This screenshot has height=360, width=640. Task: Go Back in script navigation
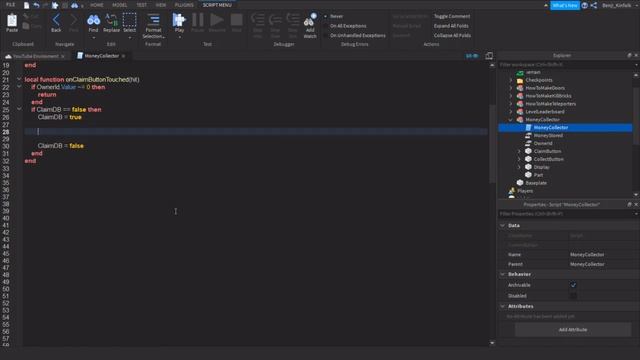pyautogui.click(x=56, y=20)
